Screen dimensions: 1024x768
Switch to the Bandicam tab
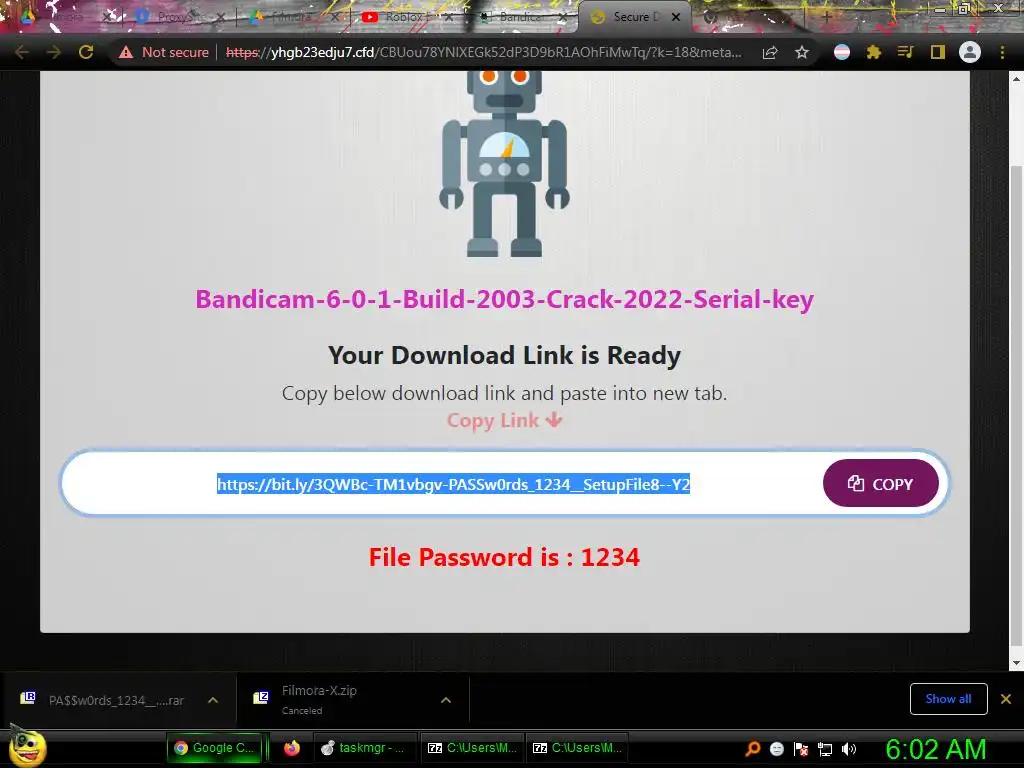(519, 17)
